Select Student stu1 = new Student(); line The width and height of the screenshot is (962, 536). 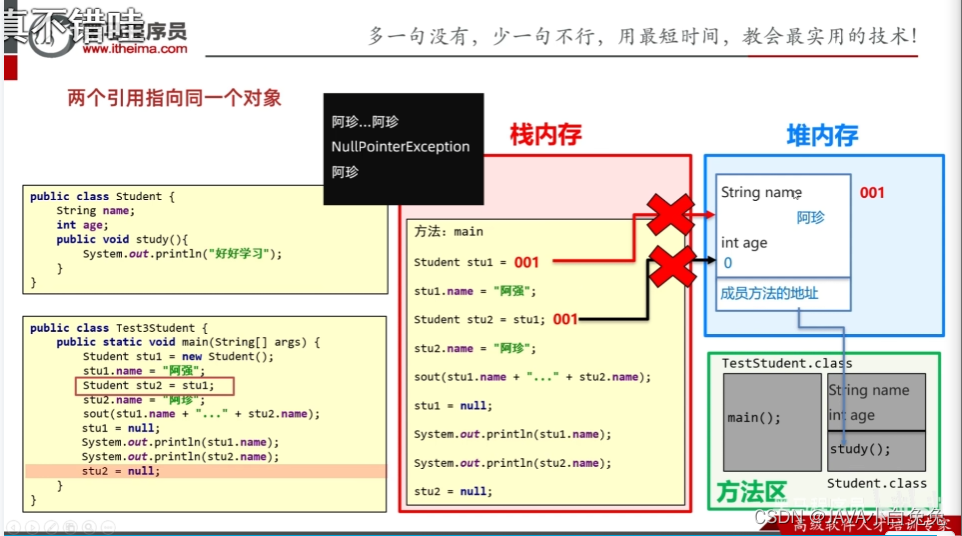tap(178, 356)
